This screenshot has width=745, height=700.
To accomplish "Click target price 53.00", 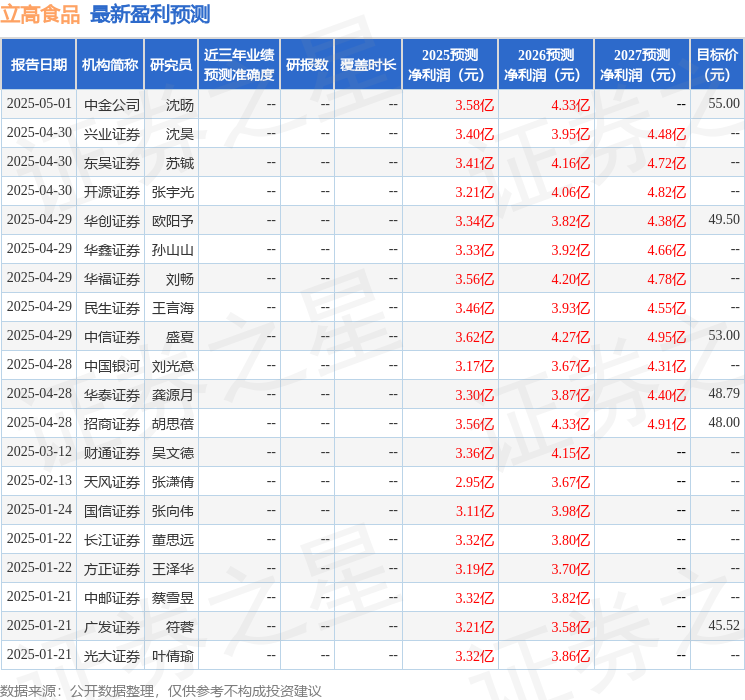I will point(724,335).
